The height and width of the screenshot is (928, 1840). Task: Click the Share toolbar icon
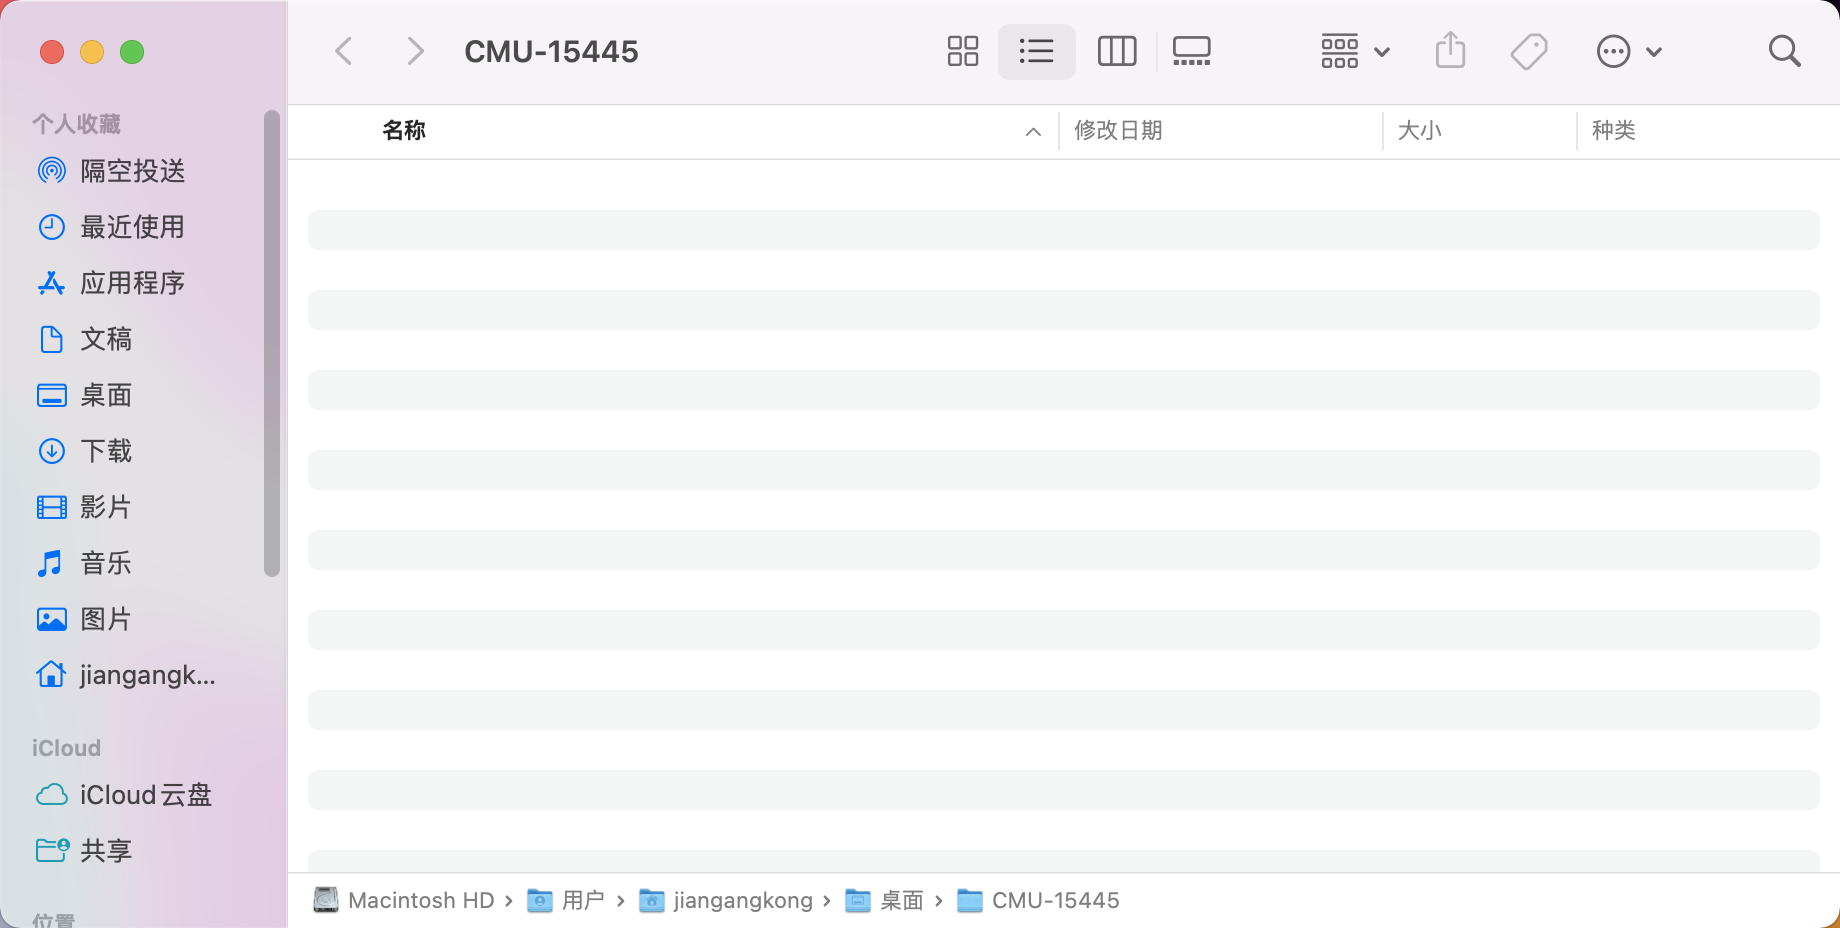pyautogui.click(x=1450, y=50)
